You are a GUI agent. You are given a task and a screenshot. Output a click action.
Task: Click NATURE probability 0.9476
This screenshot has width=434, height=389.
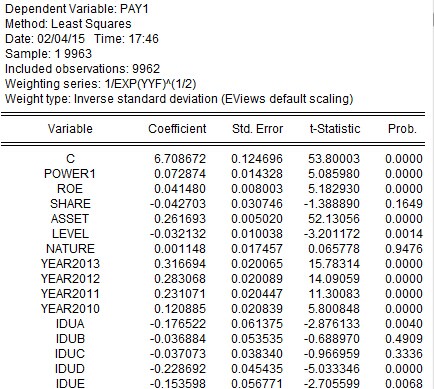point(404,249)
